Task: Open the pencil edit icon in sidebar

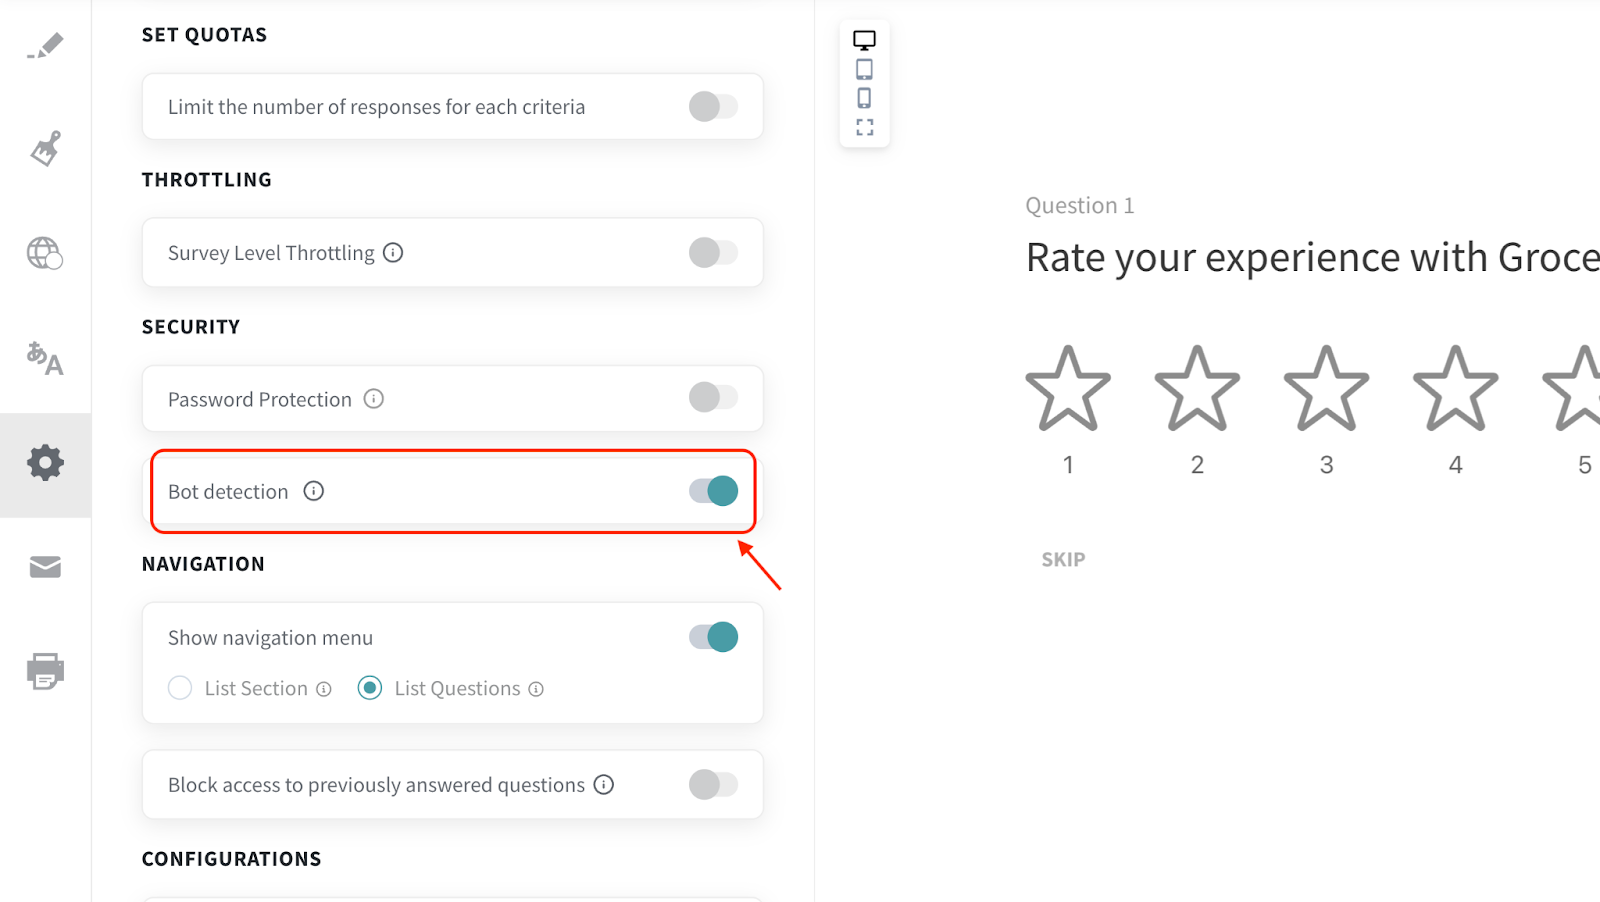Action: click(45, 46)
